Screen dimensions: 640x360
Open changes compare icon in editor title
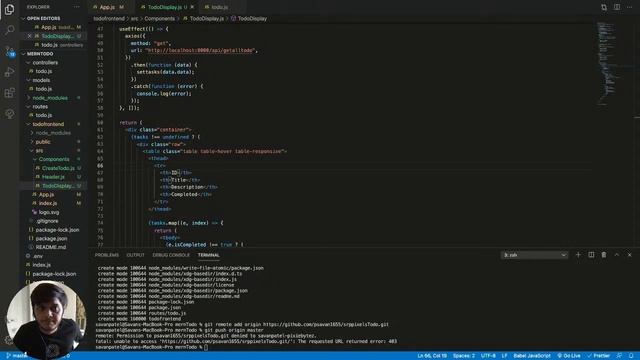(x=604, y=7)
